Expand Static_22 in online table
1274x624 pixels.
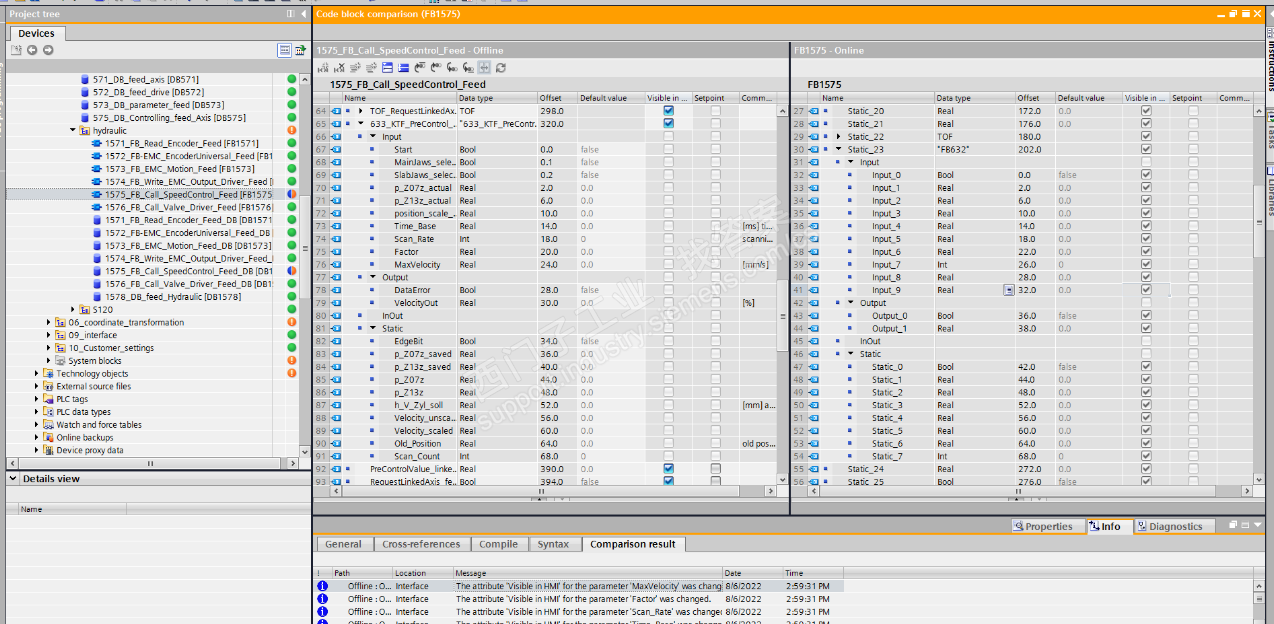pyautogui.click(x=839, y=137)
